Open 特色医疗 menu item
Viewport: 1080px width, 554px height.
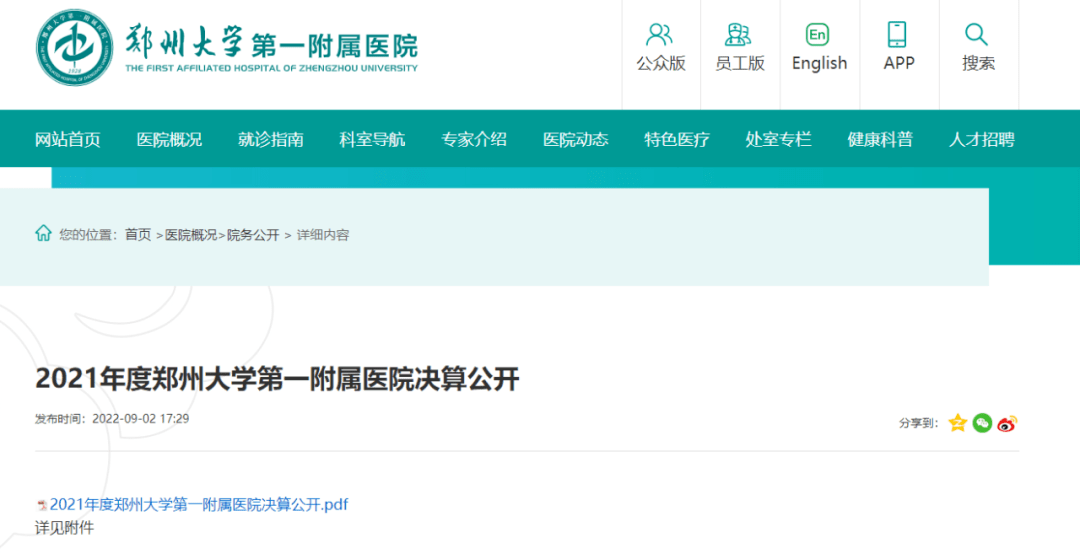click(677, 140)
